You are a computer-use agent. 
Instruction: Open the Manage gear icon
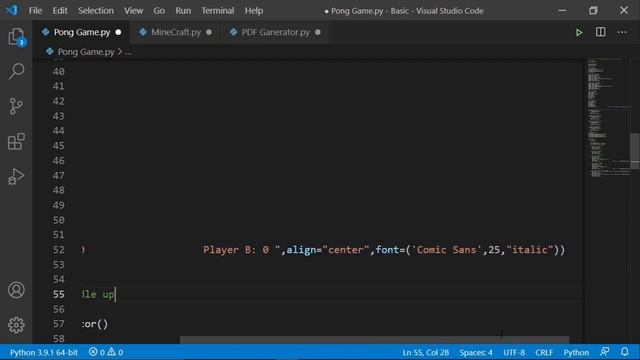coord(16,325)
